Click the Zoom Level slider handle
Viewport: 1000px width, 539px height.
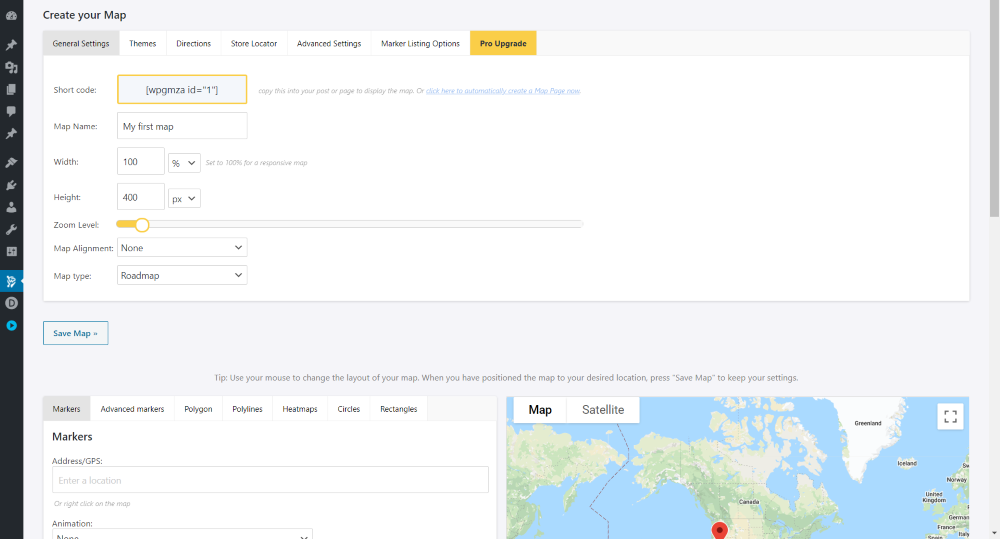pos(142,225)
